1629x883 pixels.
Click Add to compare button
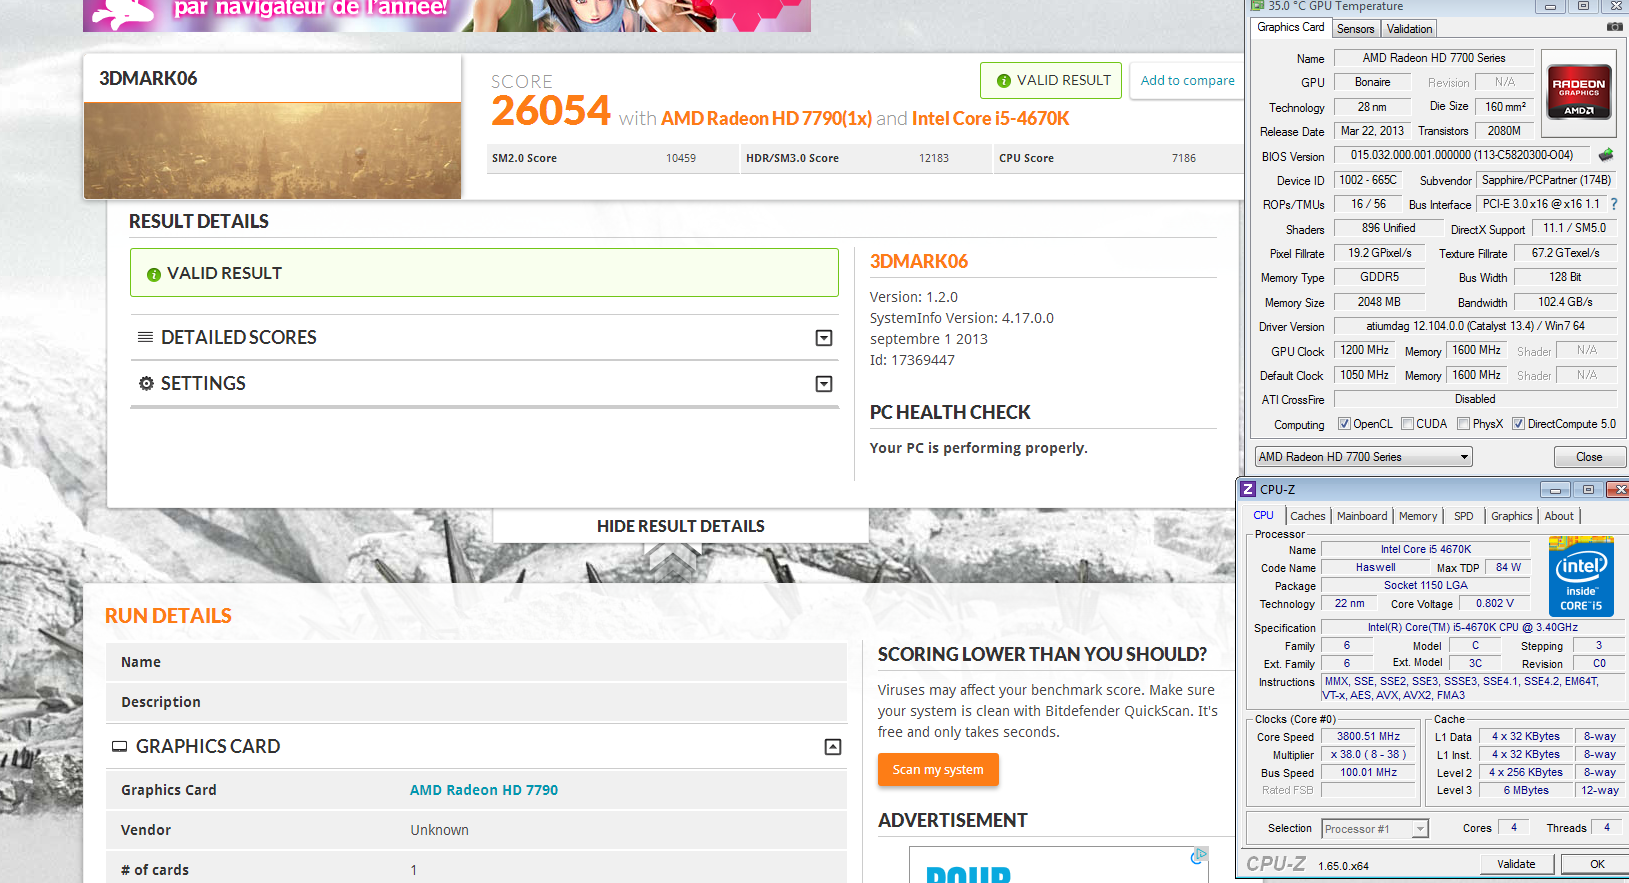[x=1187, y=81]
